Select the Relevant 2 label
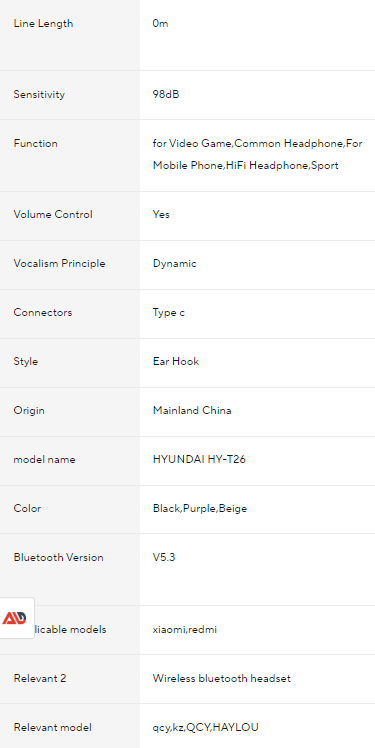Image resolution: width=375 pixels, height=748 pixels. point(40,678)
